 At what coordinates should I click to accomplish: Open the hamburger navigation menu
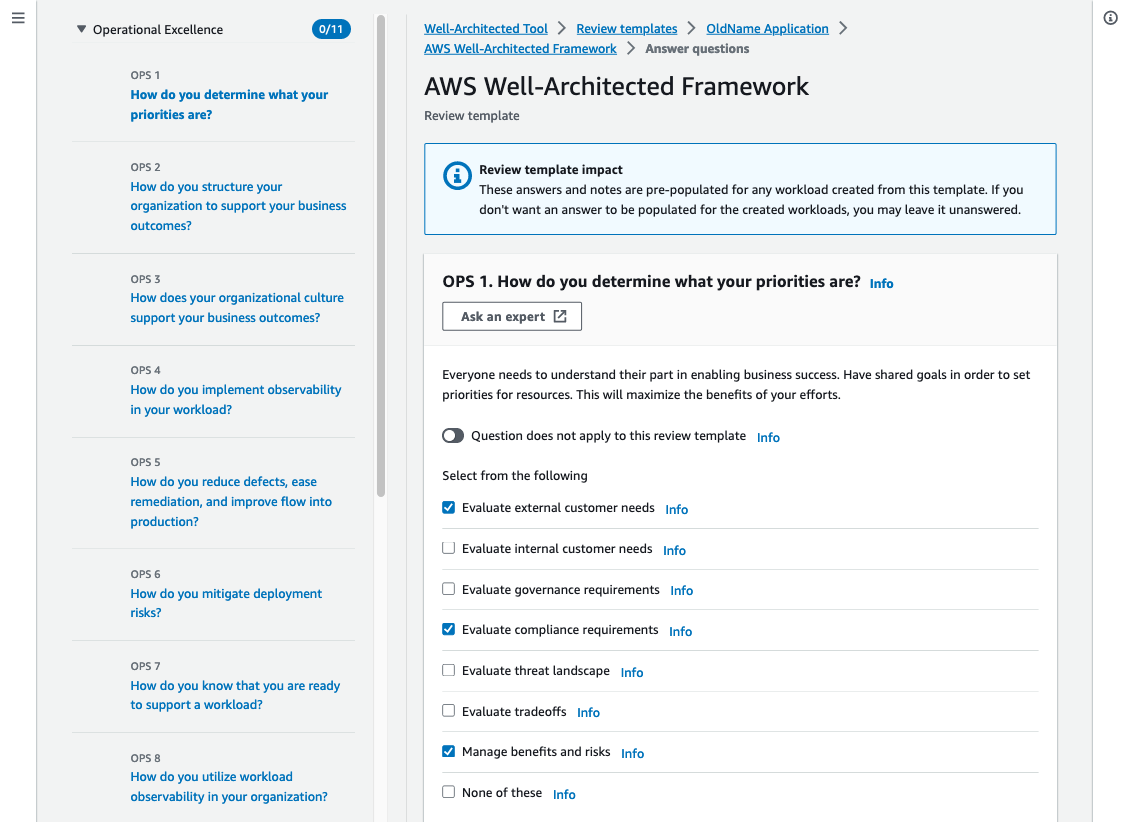point(18,17)
